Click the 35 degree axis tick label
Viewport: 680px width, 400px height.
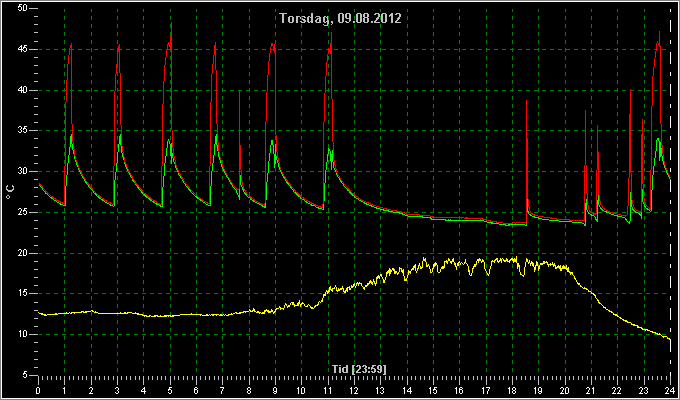[23, 131]
